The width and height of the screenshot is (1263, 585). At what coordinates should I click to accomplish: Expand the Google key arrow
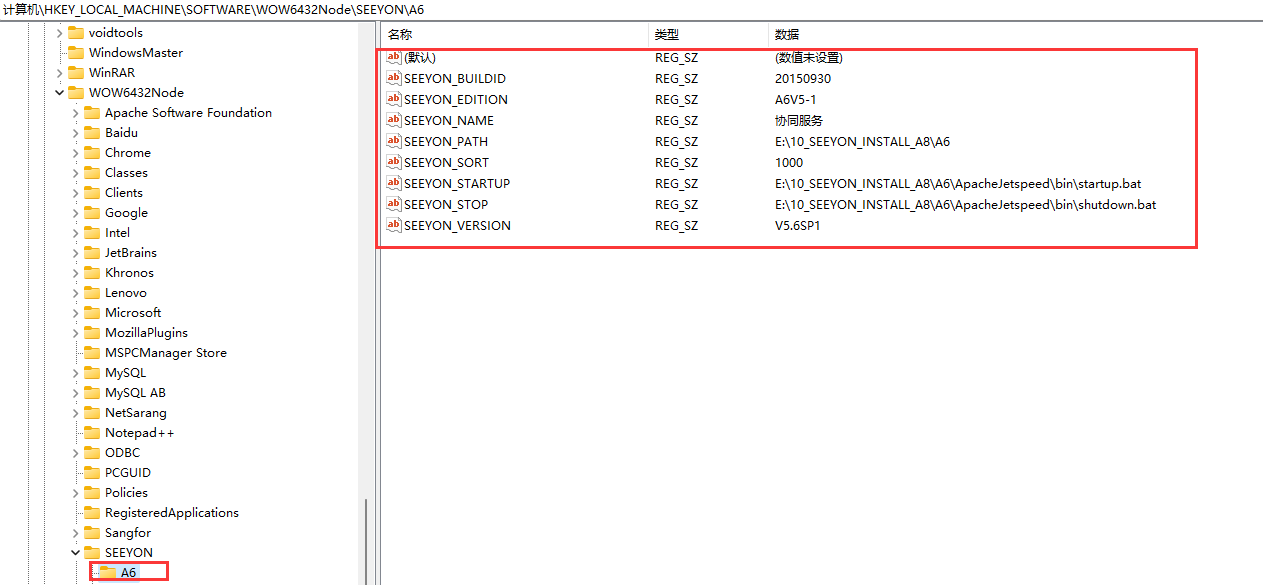pyautogui.click(x=75, y=212)
